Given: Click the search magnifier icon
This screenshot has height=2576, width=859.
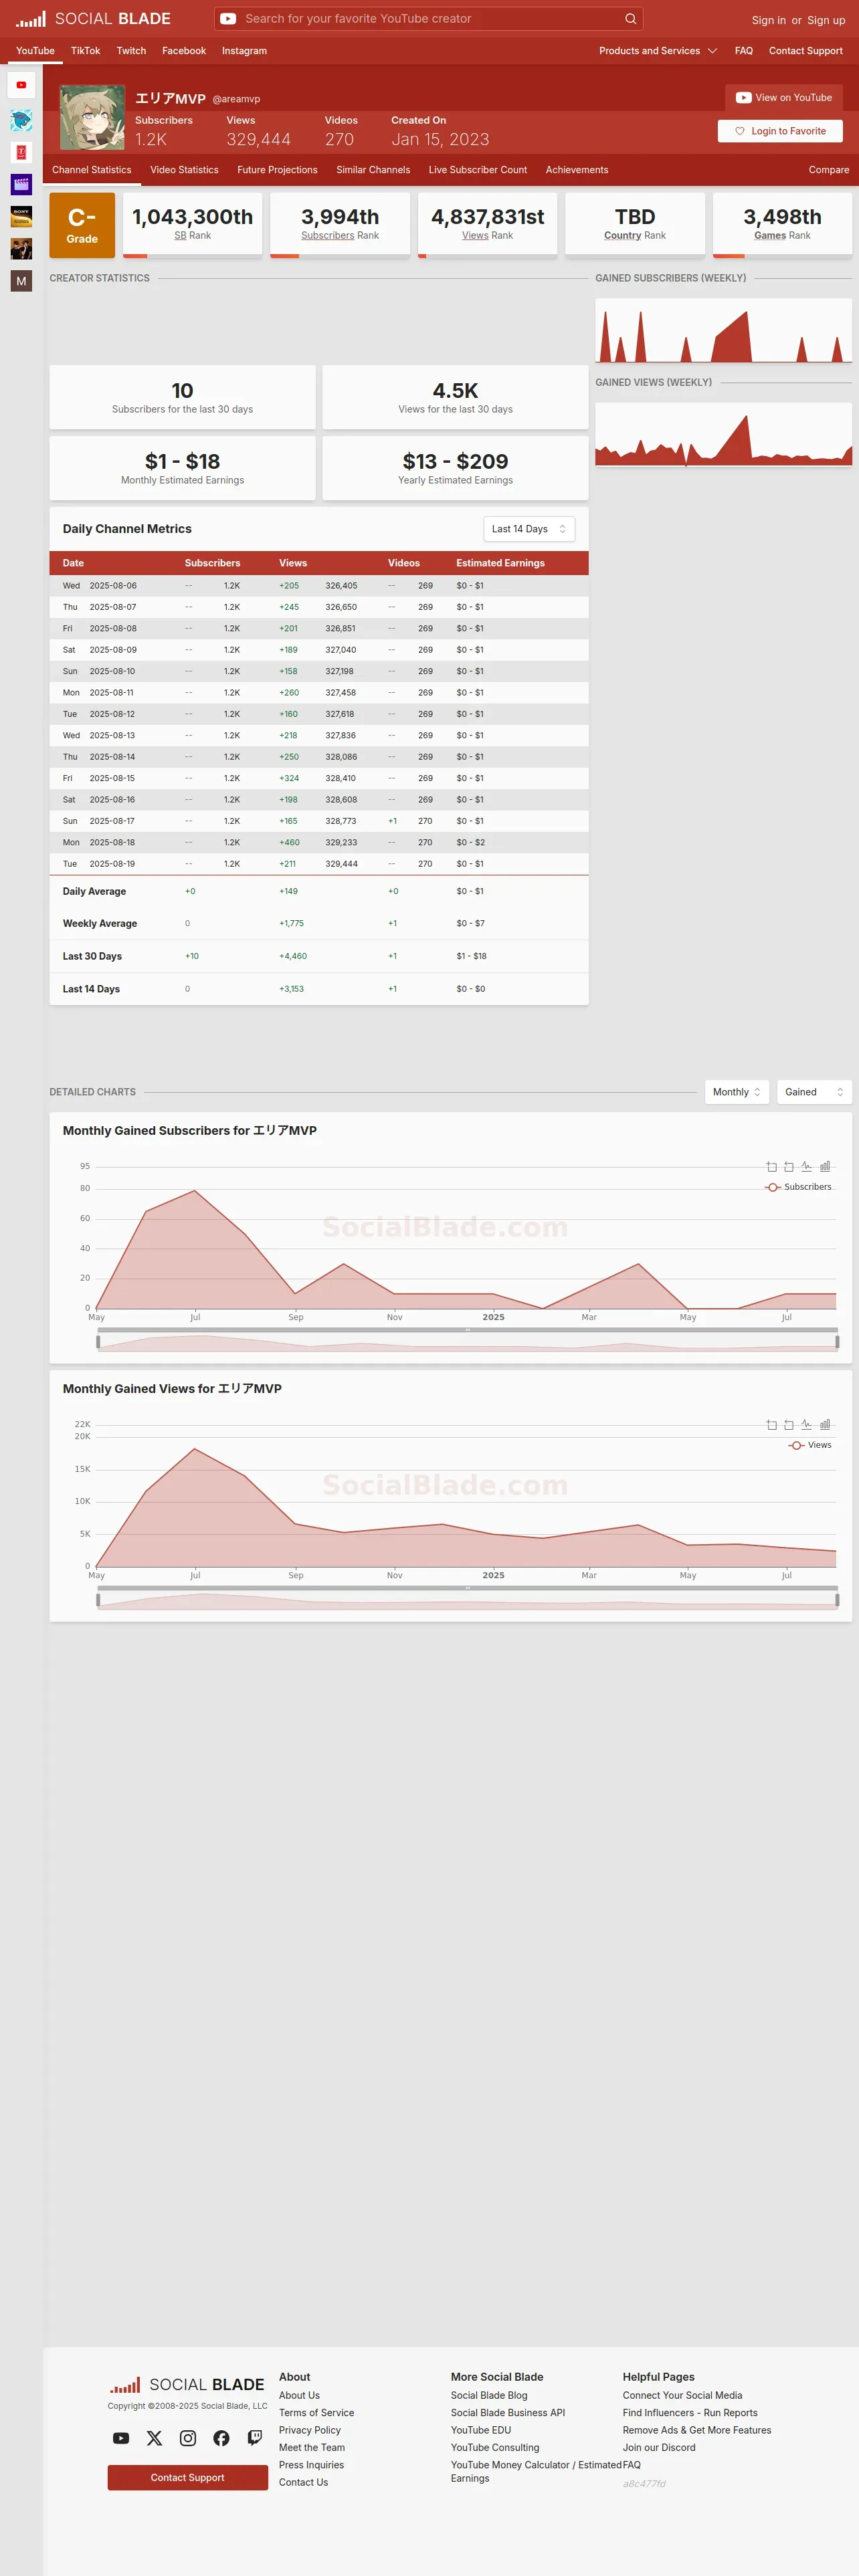Looking at the screenshot, I should coord(630,19).
